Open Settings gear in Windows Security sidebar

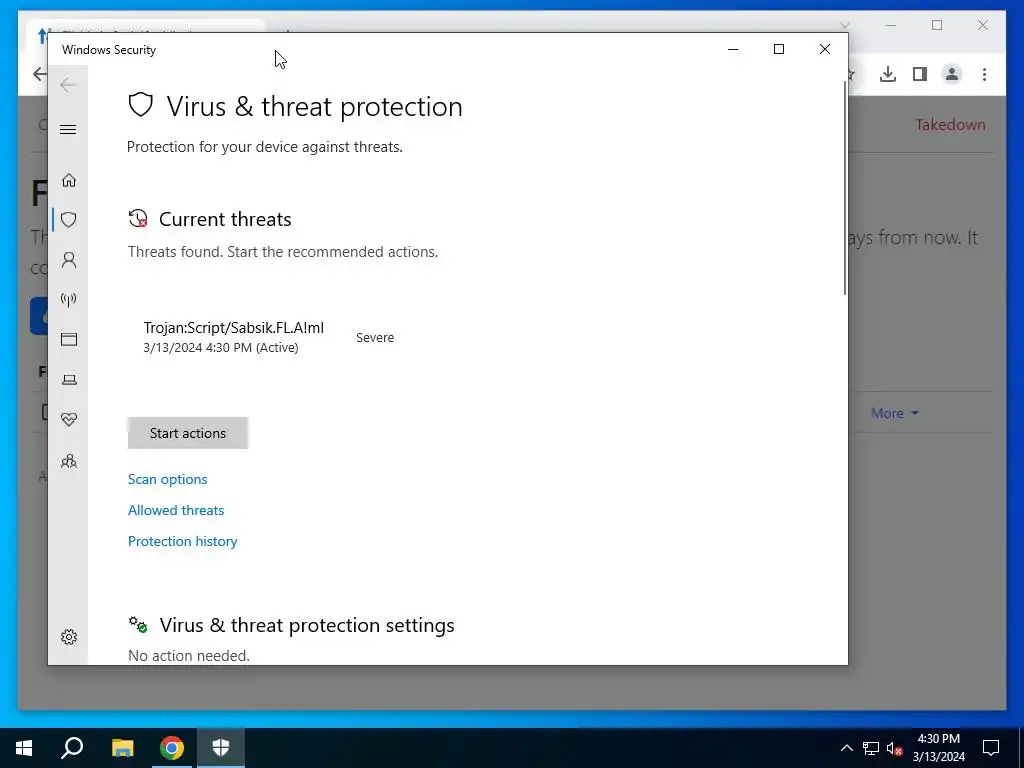pyautogui.click(x=69, y=637)
